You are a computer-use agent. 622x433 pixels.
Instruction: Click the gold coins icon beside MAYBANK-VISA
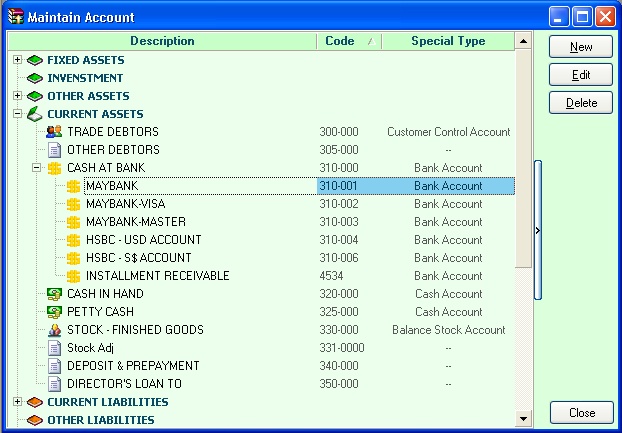point(73,204)
